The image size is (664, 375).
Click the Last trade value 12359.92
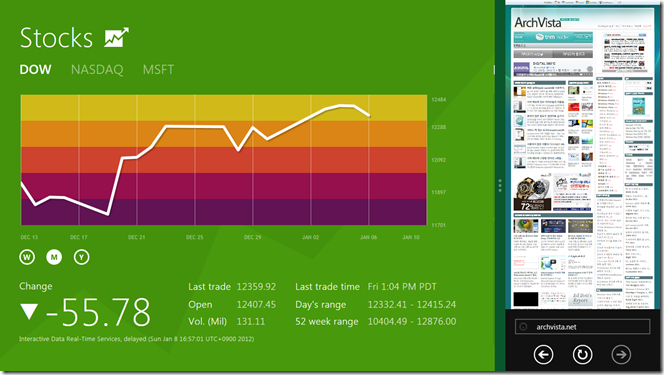(256, 287)
